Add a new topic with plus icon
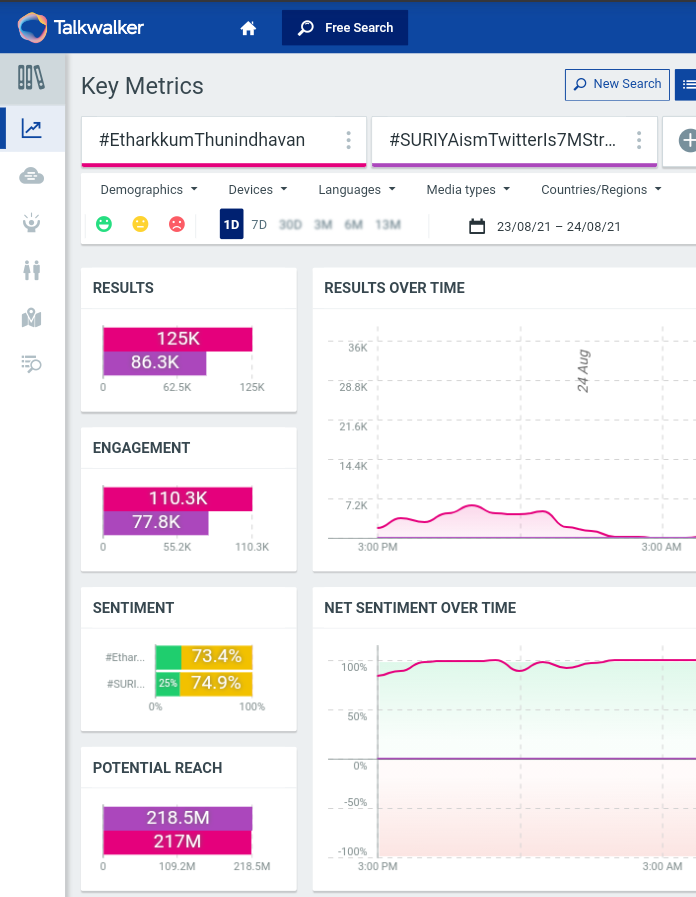This screenshot has height=897, width=696. pos(687,141)
